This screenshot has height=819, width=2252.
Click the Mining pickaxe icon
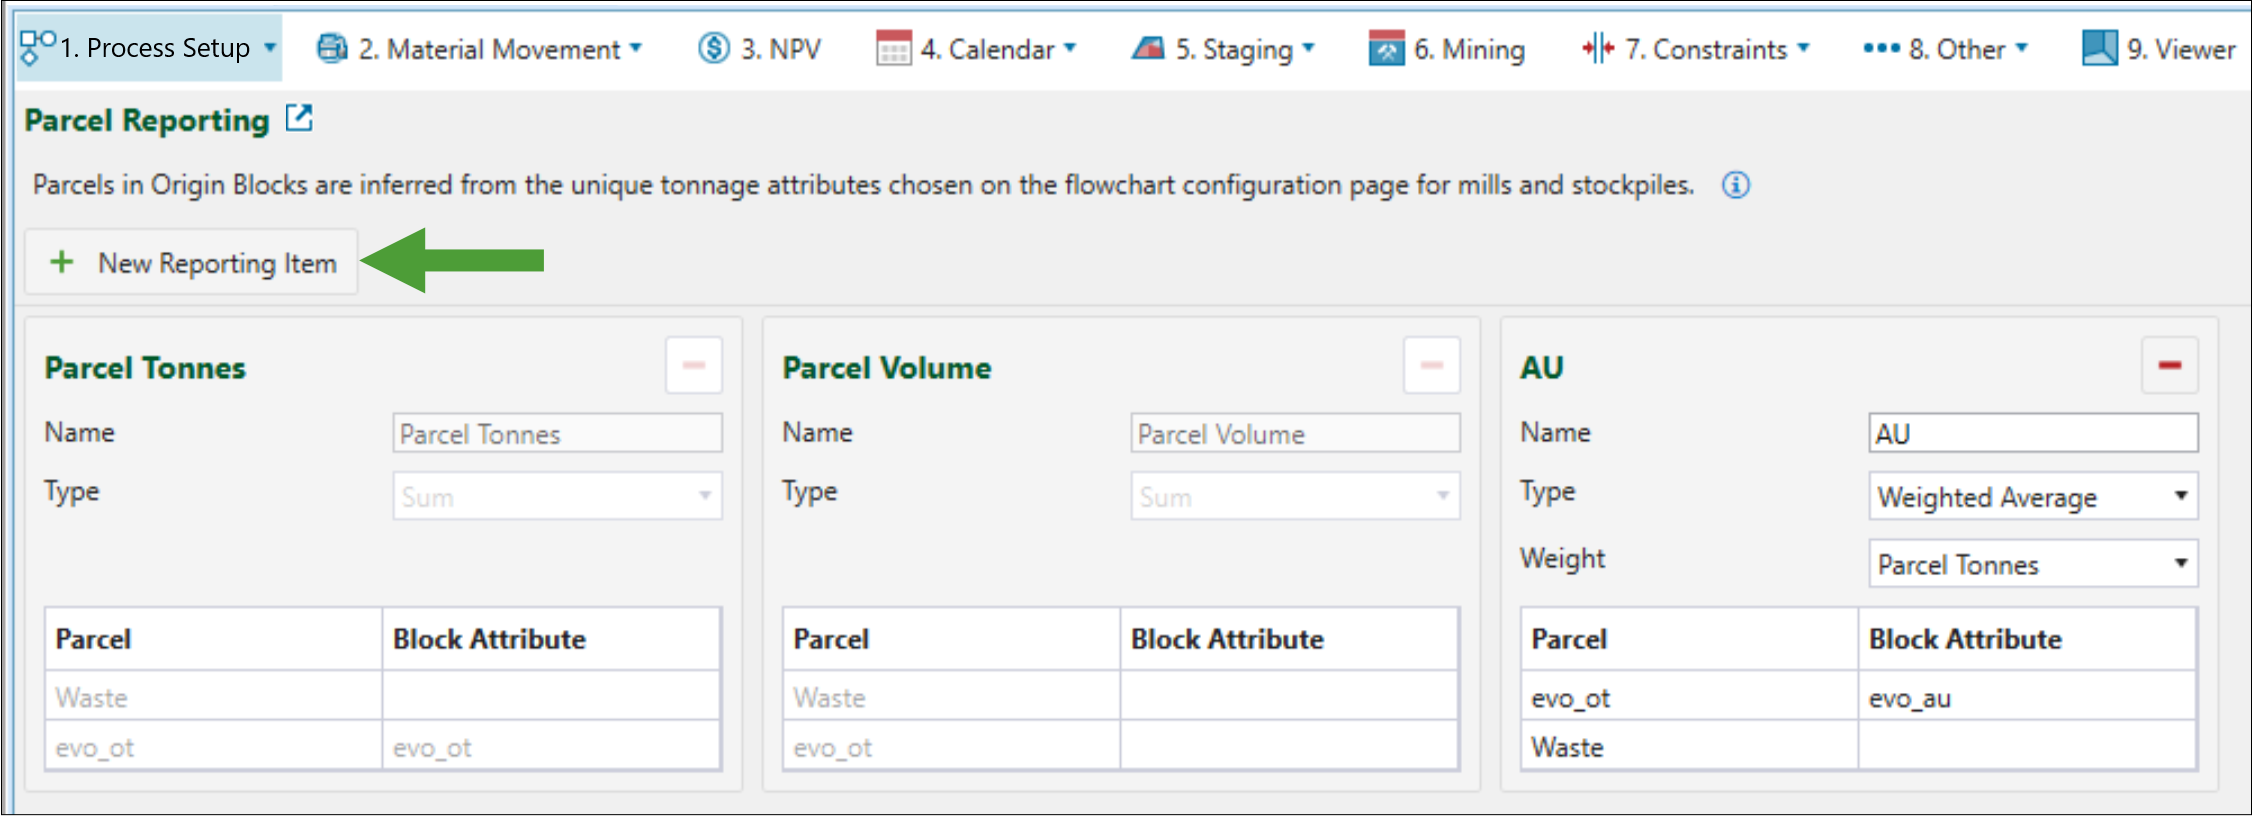coord(1386,48)
